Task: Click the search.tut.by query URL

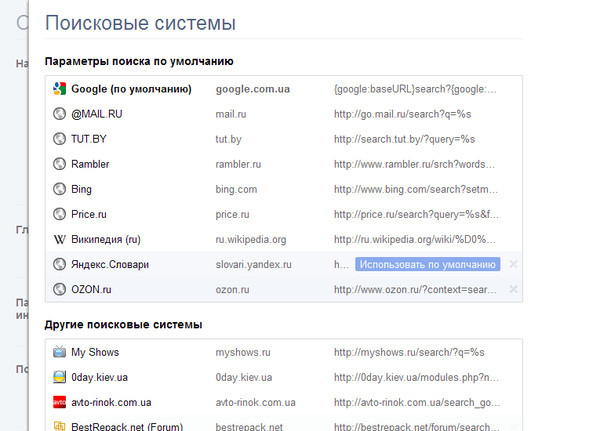Action: point(404,139)
